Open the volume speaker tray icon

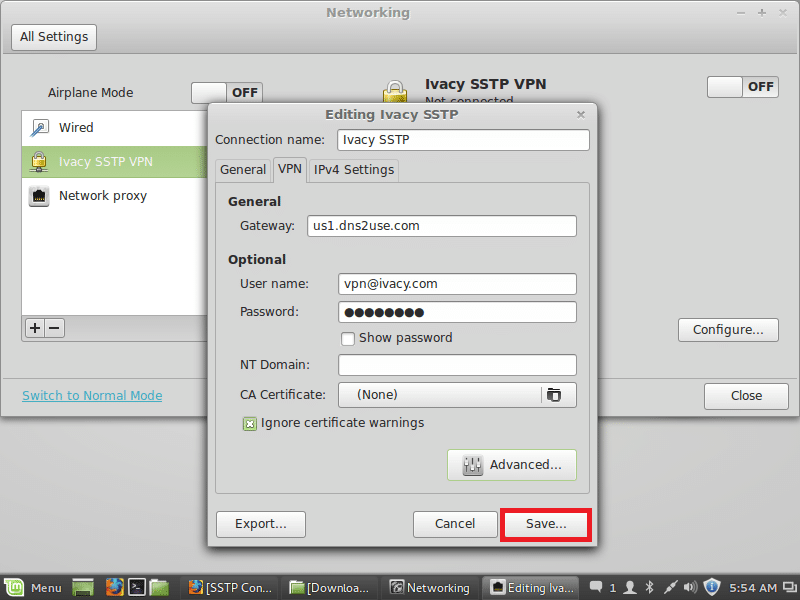690,588
